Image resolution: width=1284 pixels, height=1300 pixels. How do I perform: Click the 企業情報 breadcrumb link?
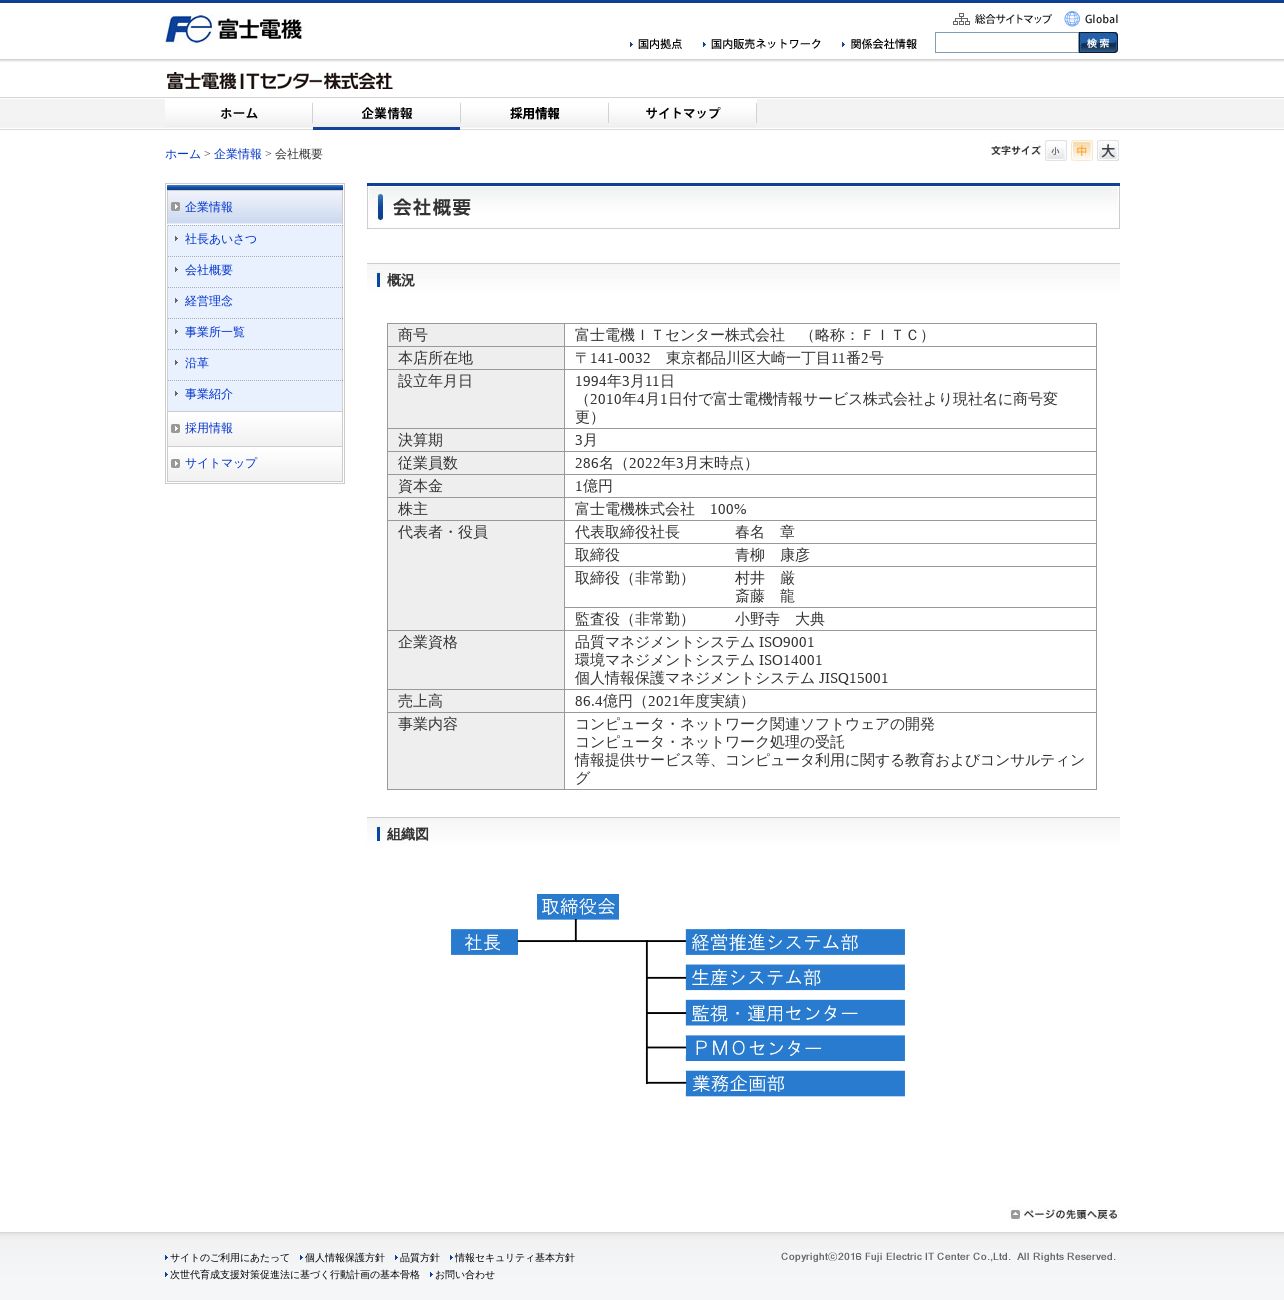click(238, 154)
